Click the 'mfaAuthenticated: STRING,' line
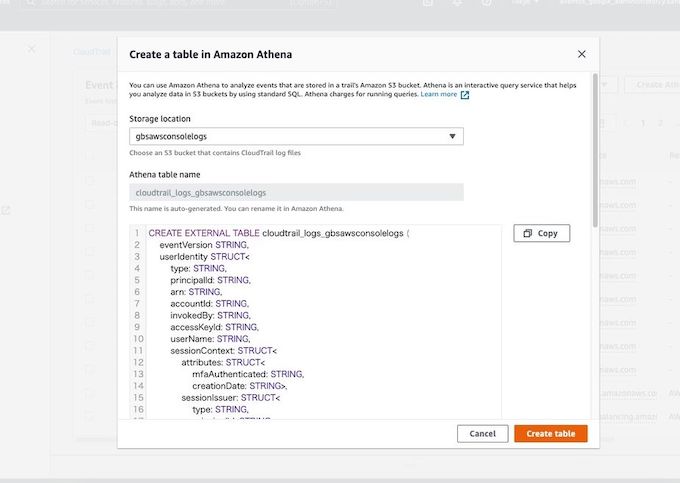 [x=248, y=374]
